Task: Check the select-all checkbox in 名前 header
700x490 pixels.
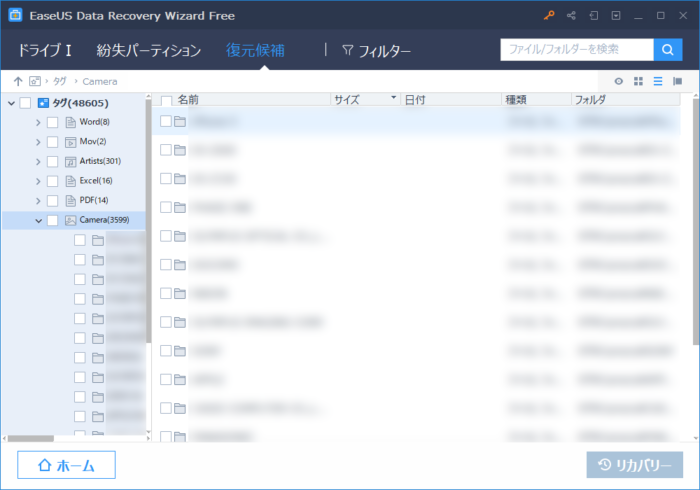Action: click(166, 100)
